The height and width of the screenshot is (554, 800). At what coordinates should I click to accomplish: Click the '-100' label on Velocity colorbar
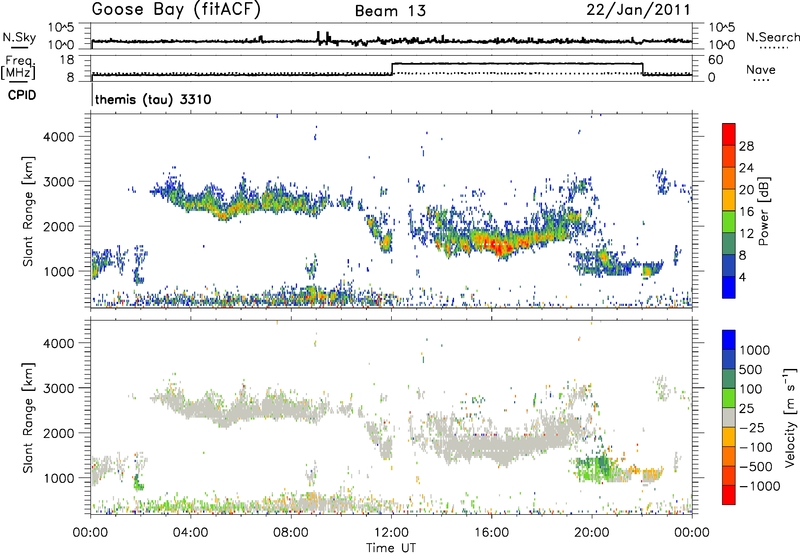[756, 447]
